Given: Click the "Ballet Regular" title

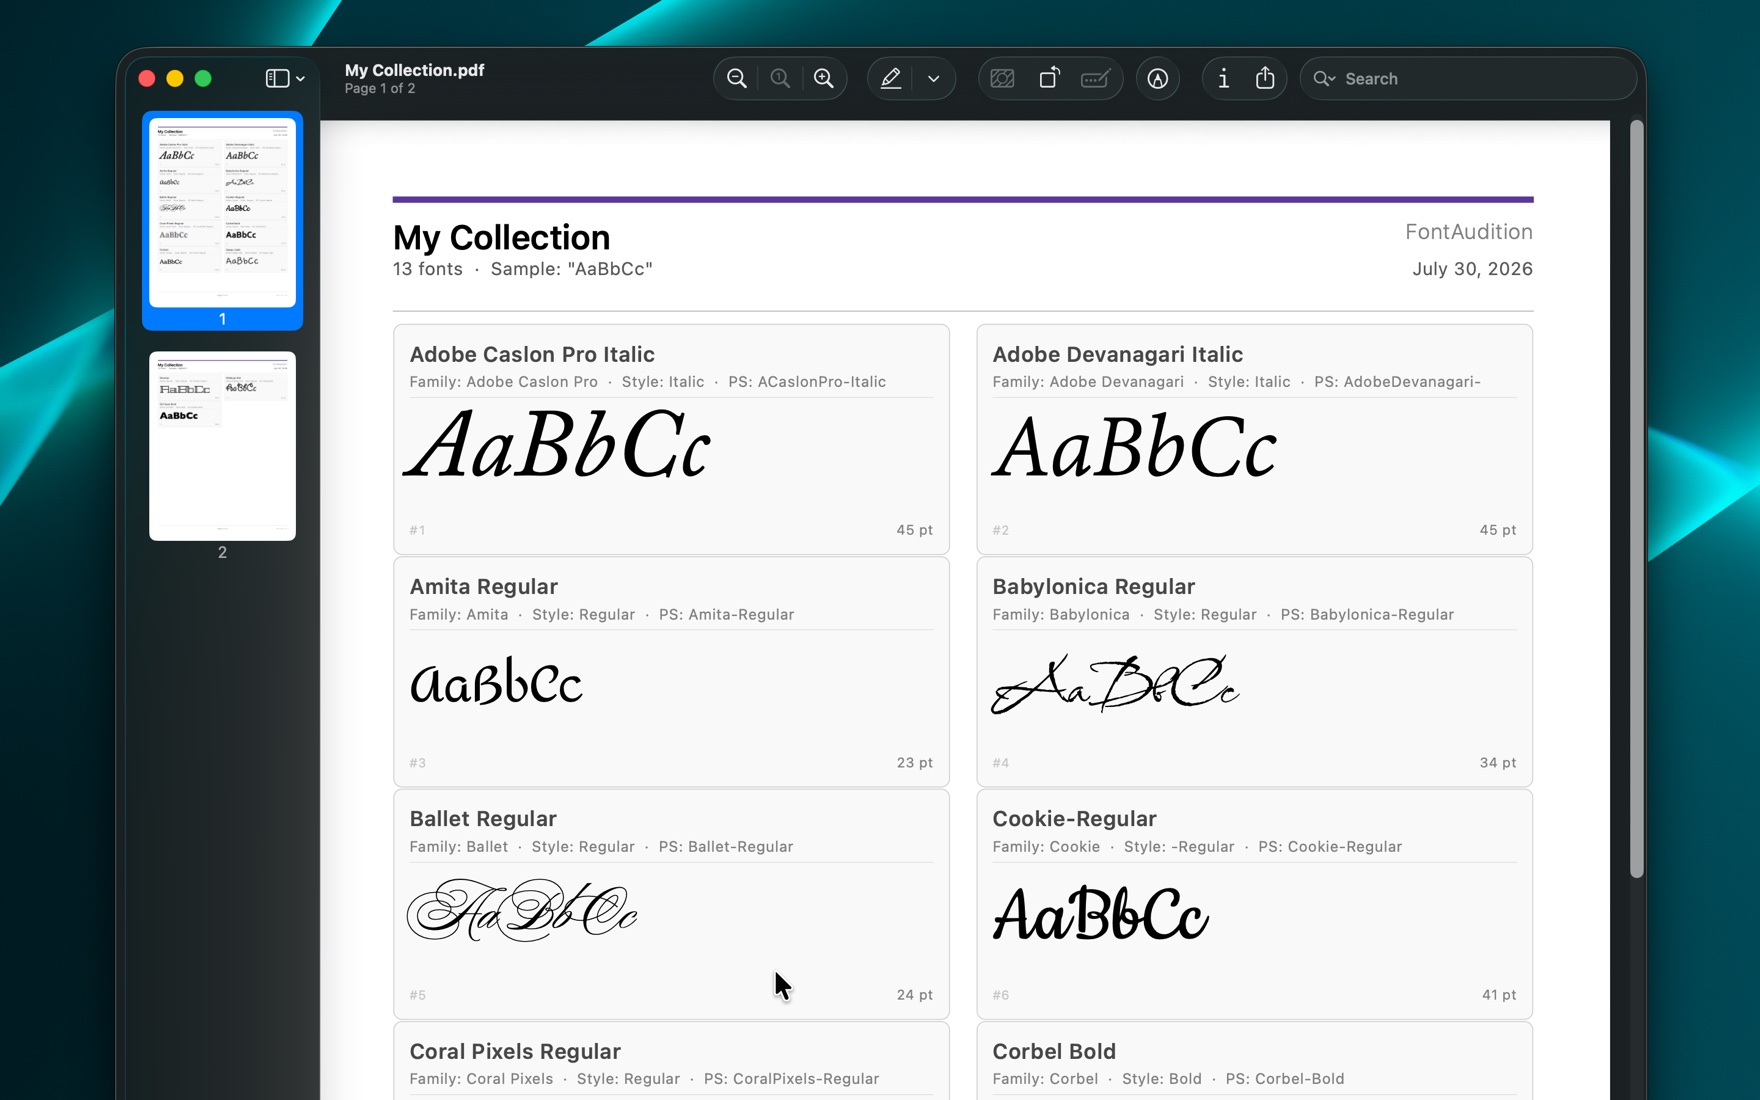Looking at the screenshot, I should [x=482, y=818].
